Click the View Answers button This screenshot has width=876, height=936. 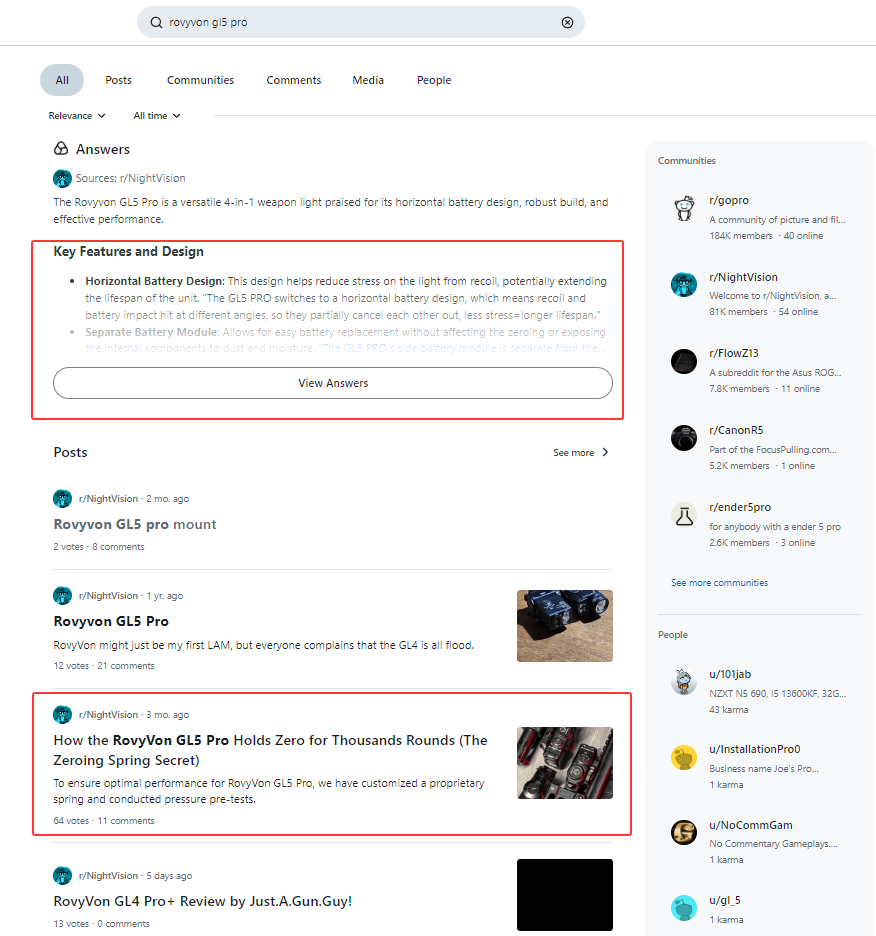(333, 383)
